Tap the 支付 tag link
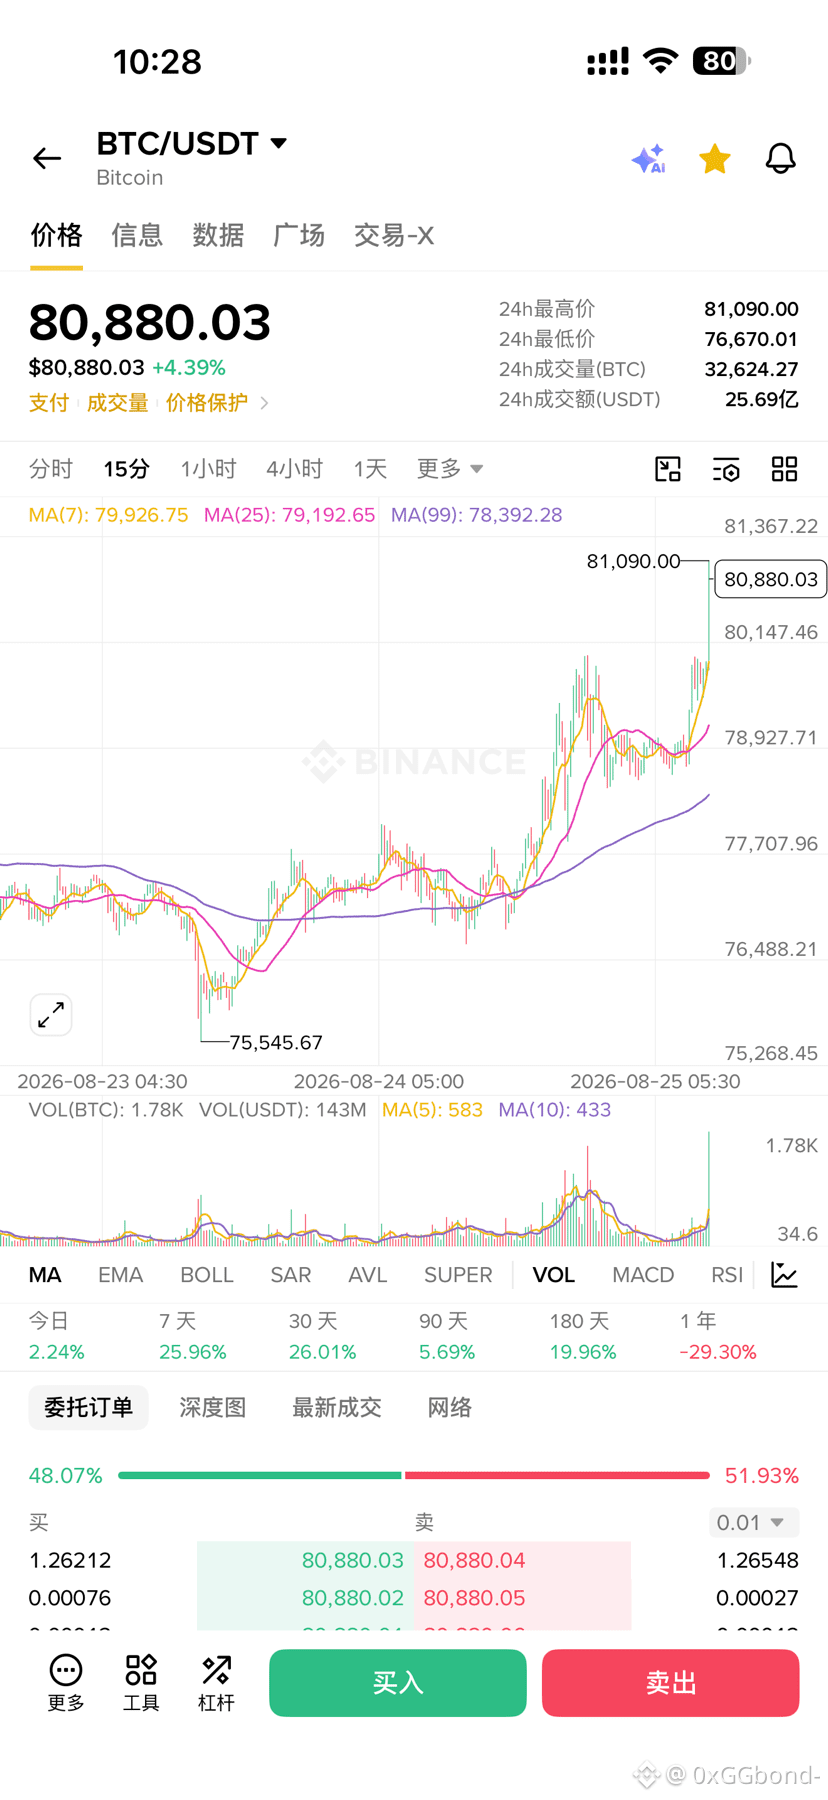Viewport: 828px width, 1800px height. (x=49, y=403)
